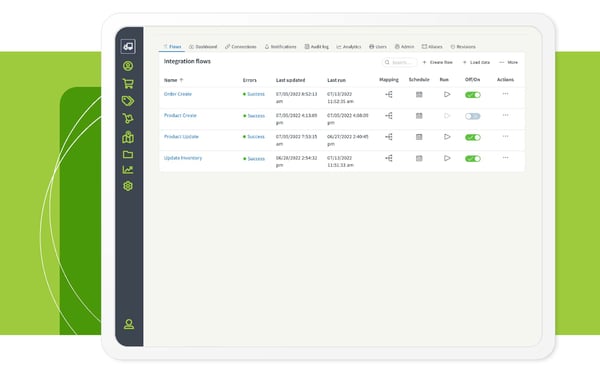Open the More menu in the header

pyautogui.click(x=509, y=62)
